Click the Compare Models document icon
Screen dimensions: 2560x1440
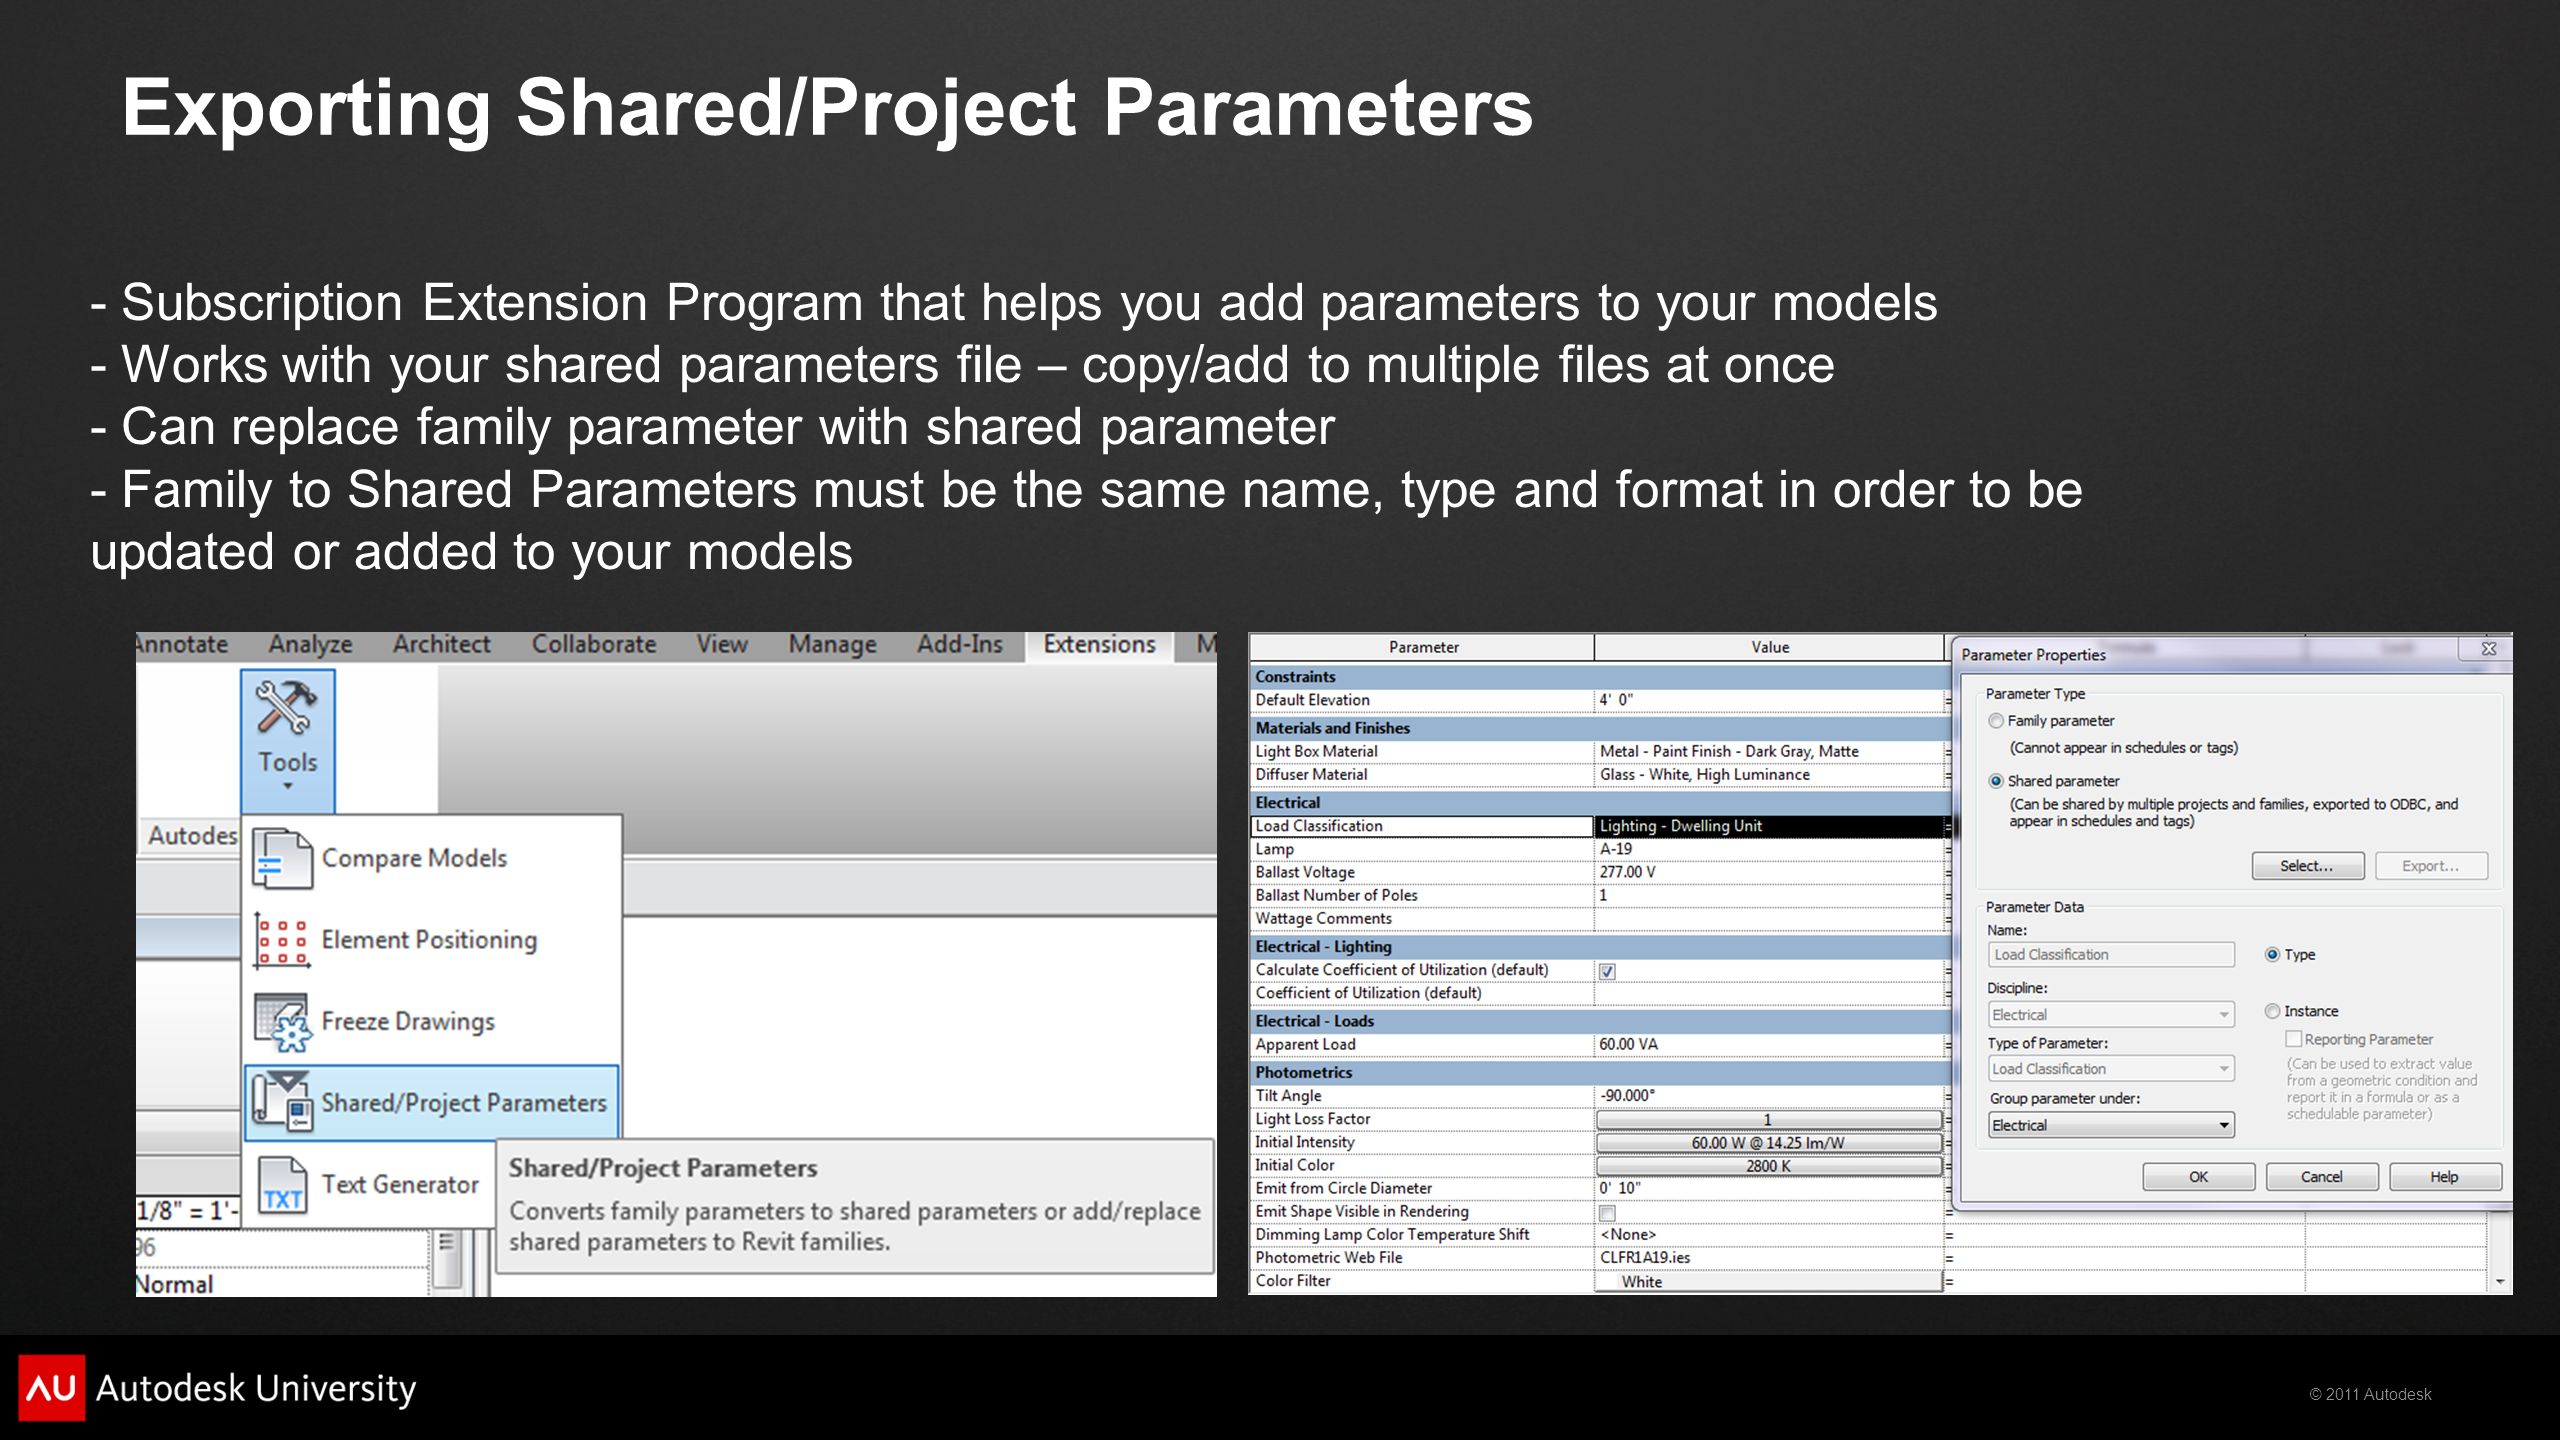282,859
